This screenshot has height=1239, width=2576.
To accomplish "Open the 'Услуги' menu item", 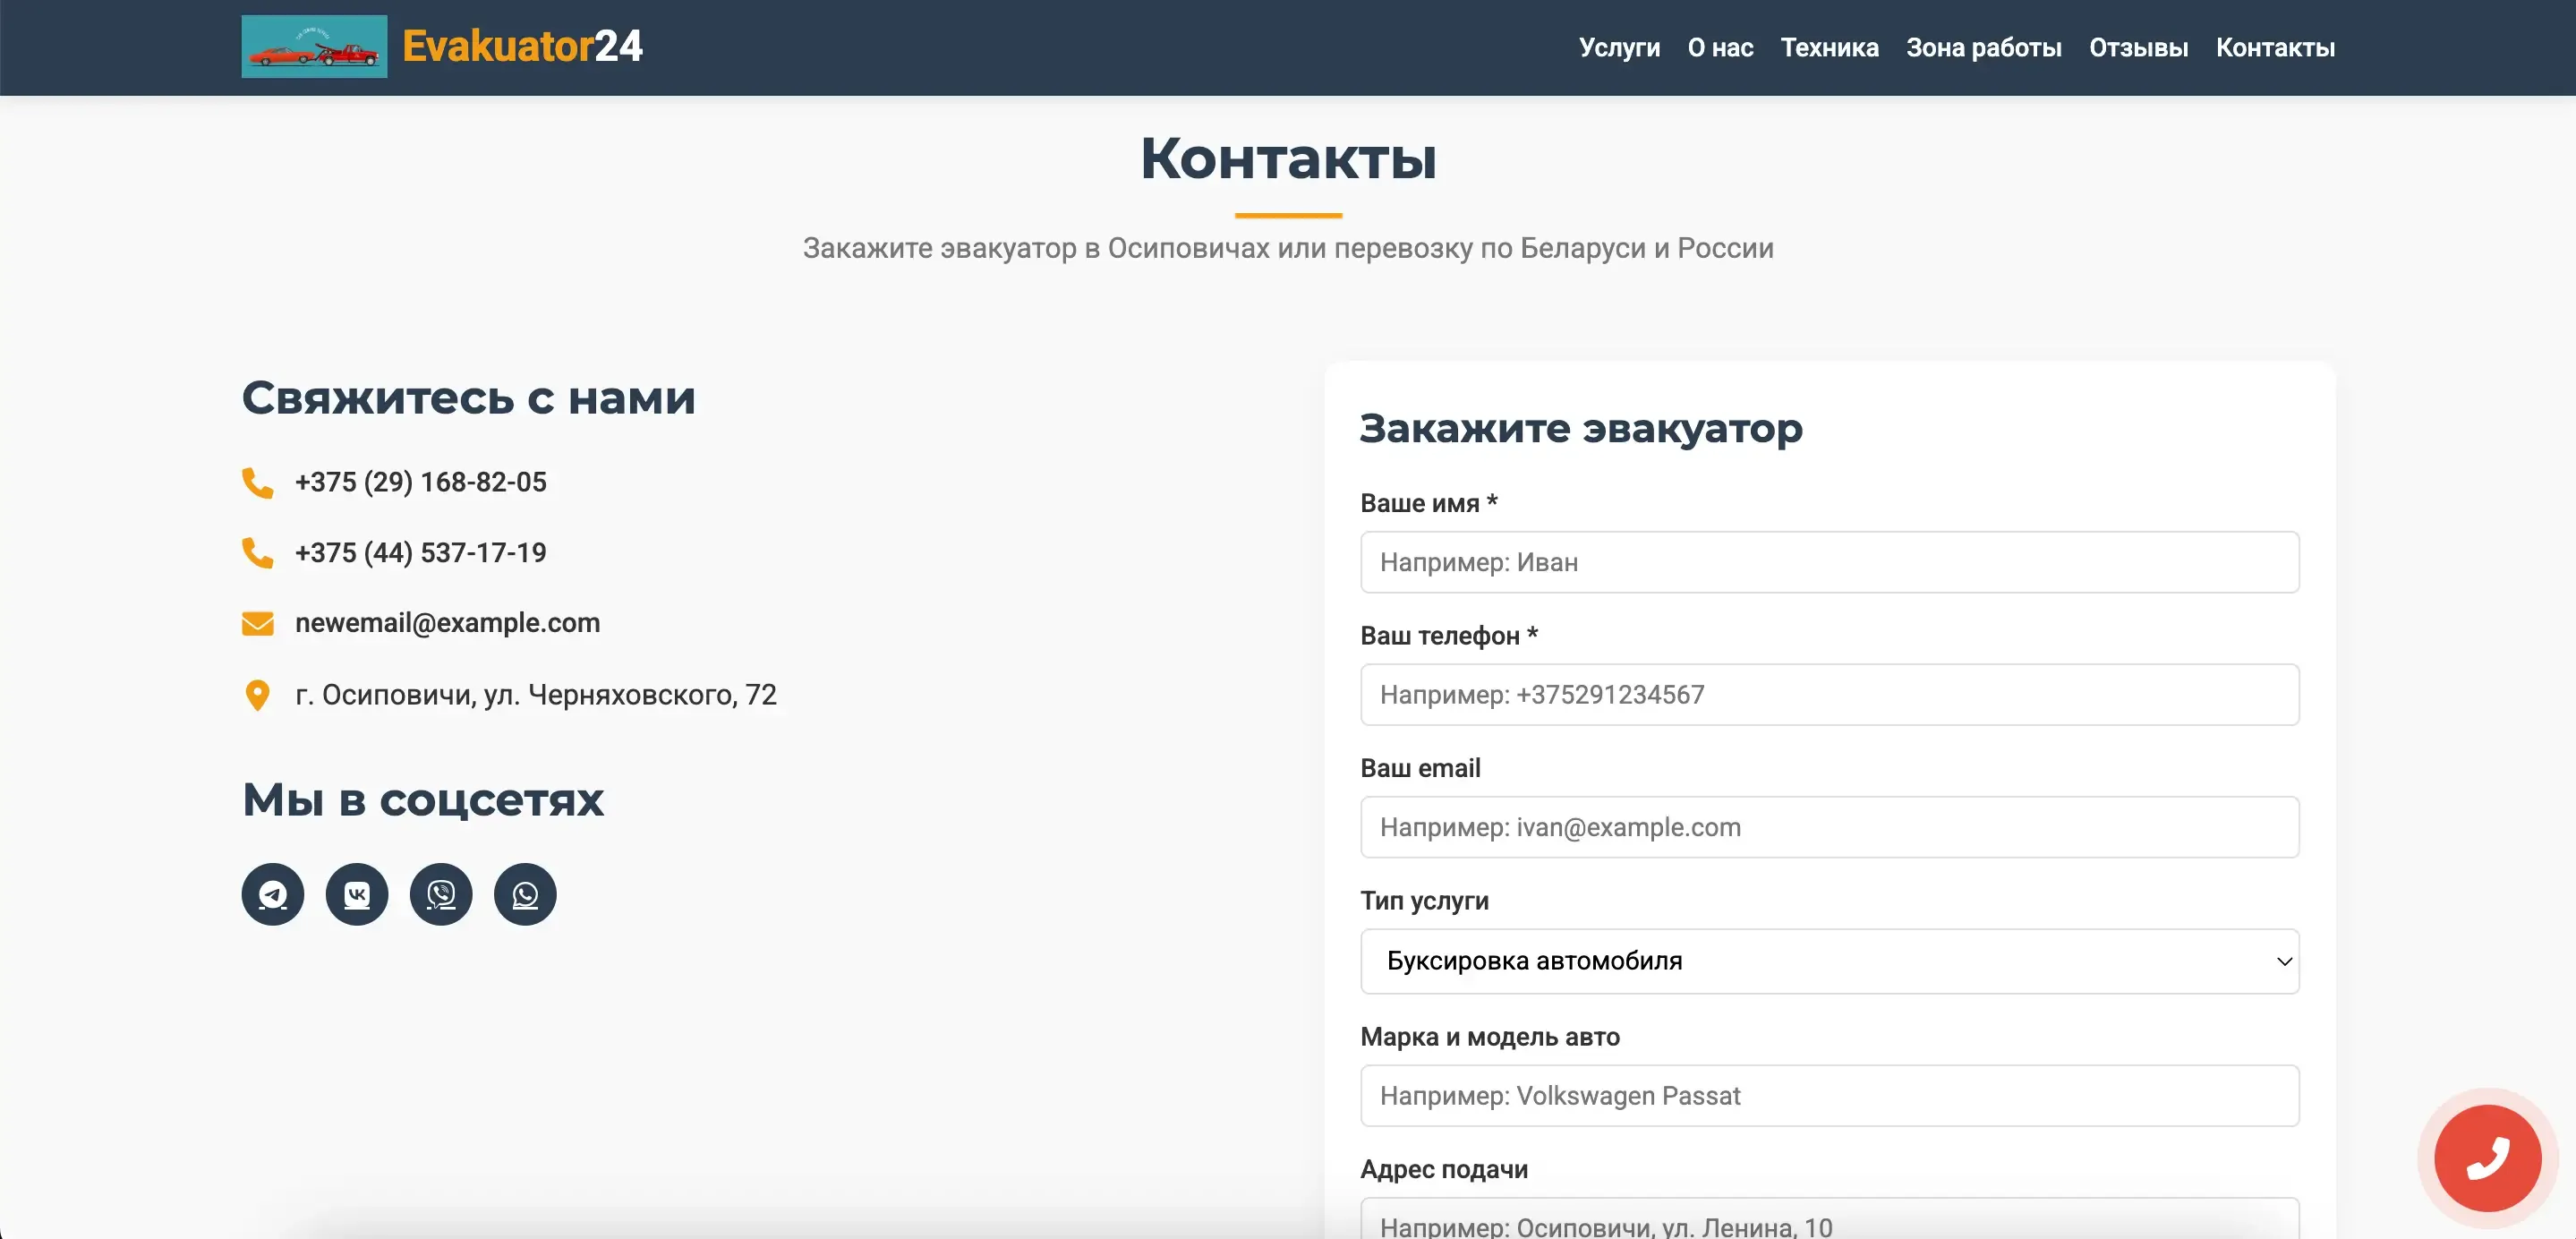I will click(1618, 47).
